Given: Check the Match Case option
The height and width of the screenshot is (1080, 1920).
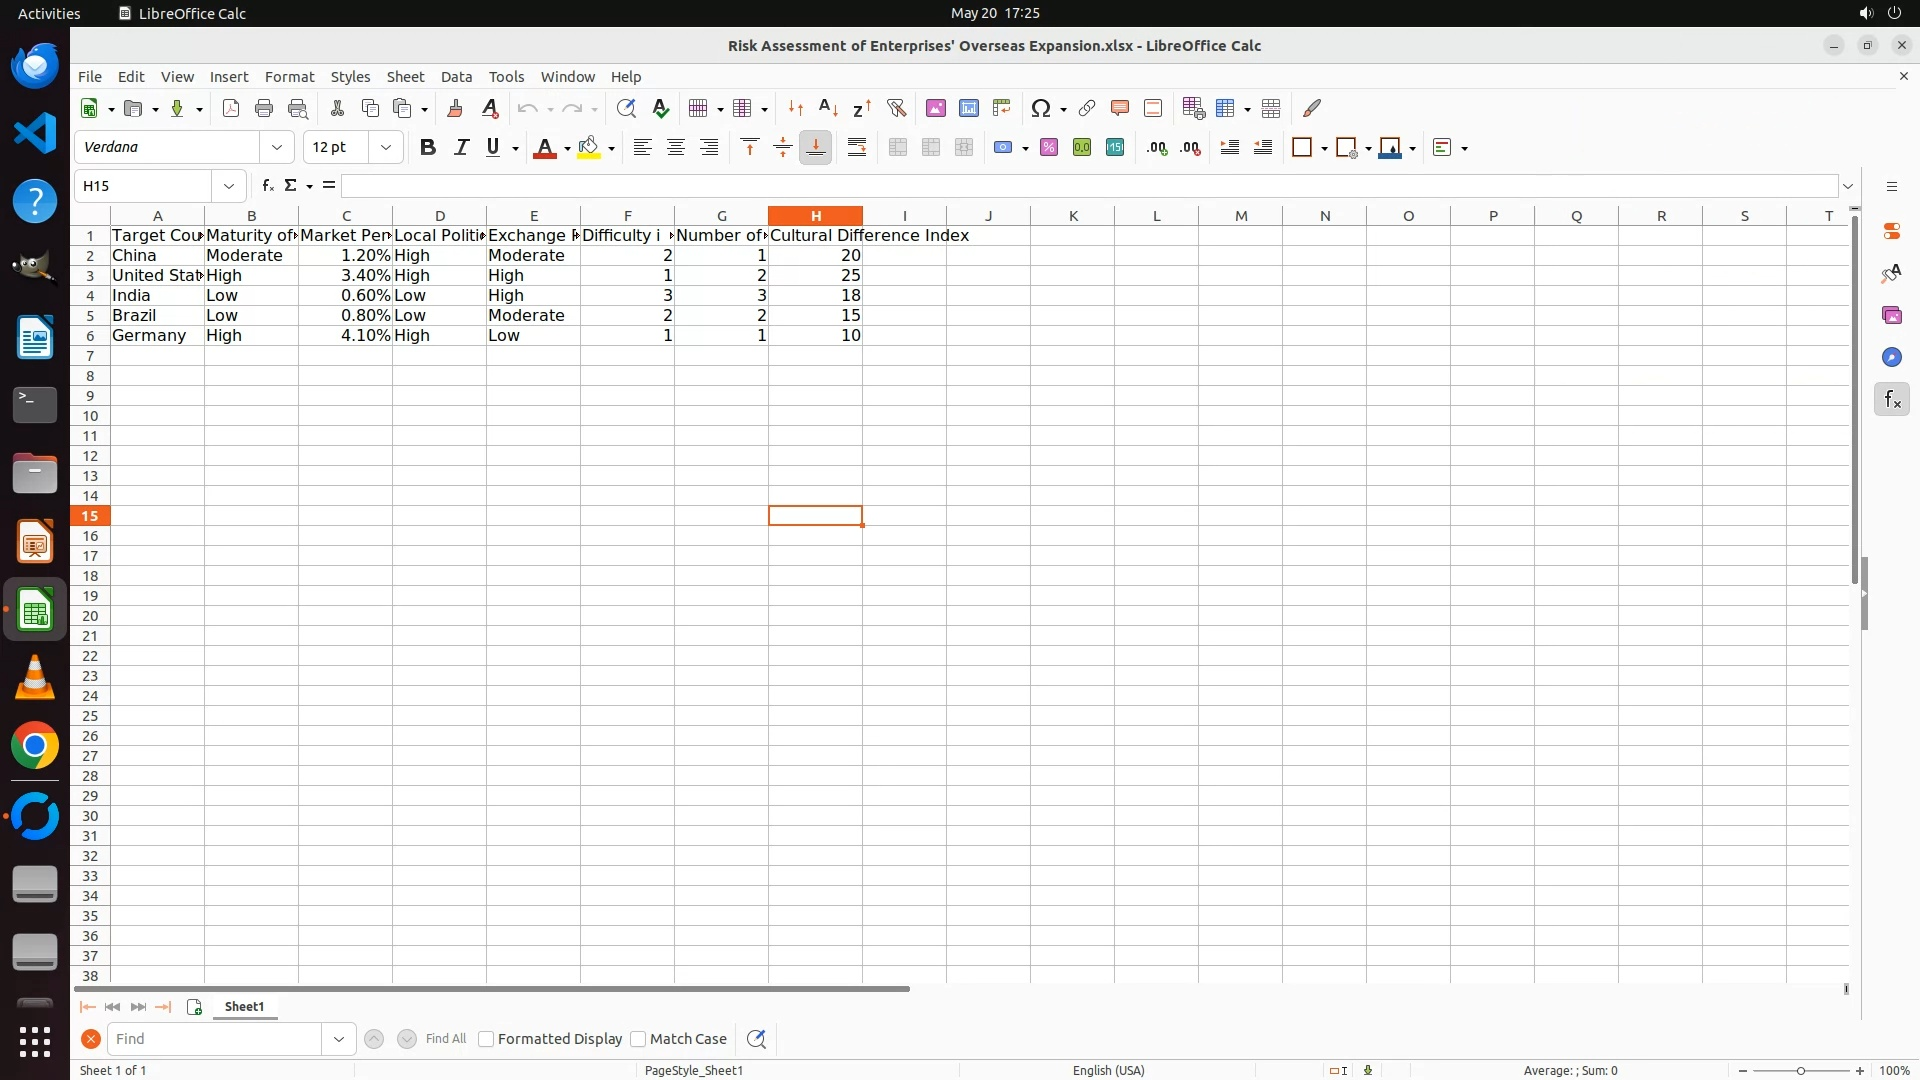Looking at the screenshot, I should [x=638, y=1039].
